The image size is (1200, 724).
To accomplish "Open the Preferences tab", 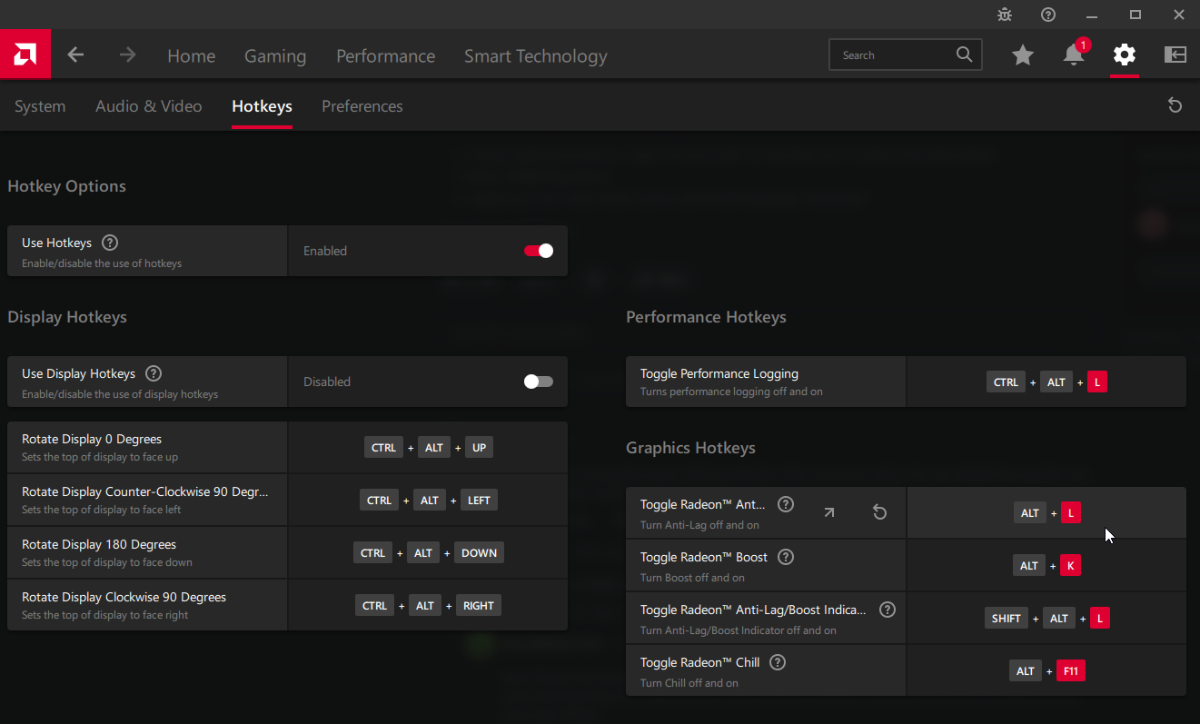I will click(362, 106).
